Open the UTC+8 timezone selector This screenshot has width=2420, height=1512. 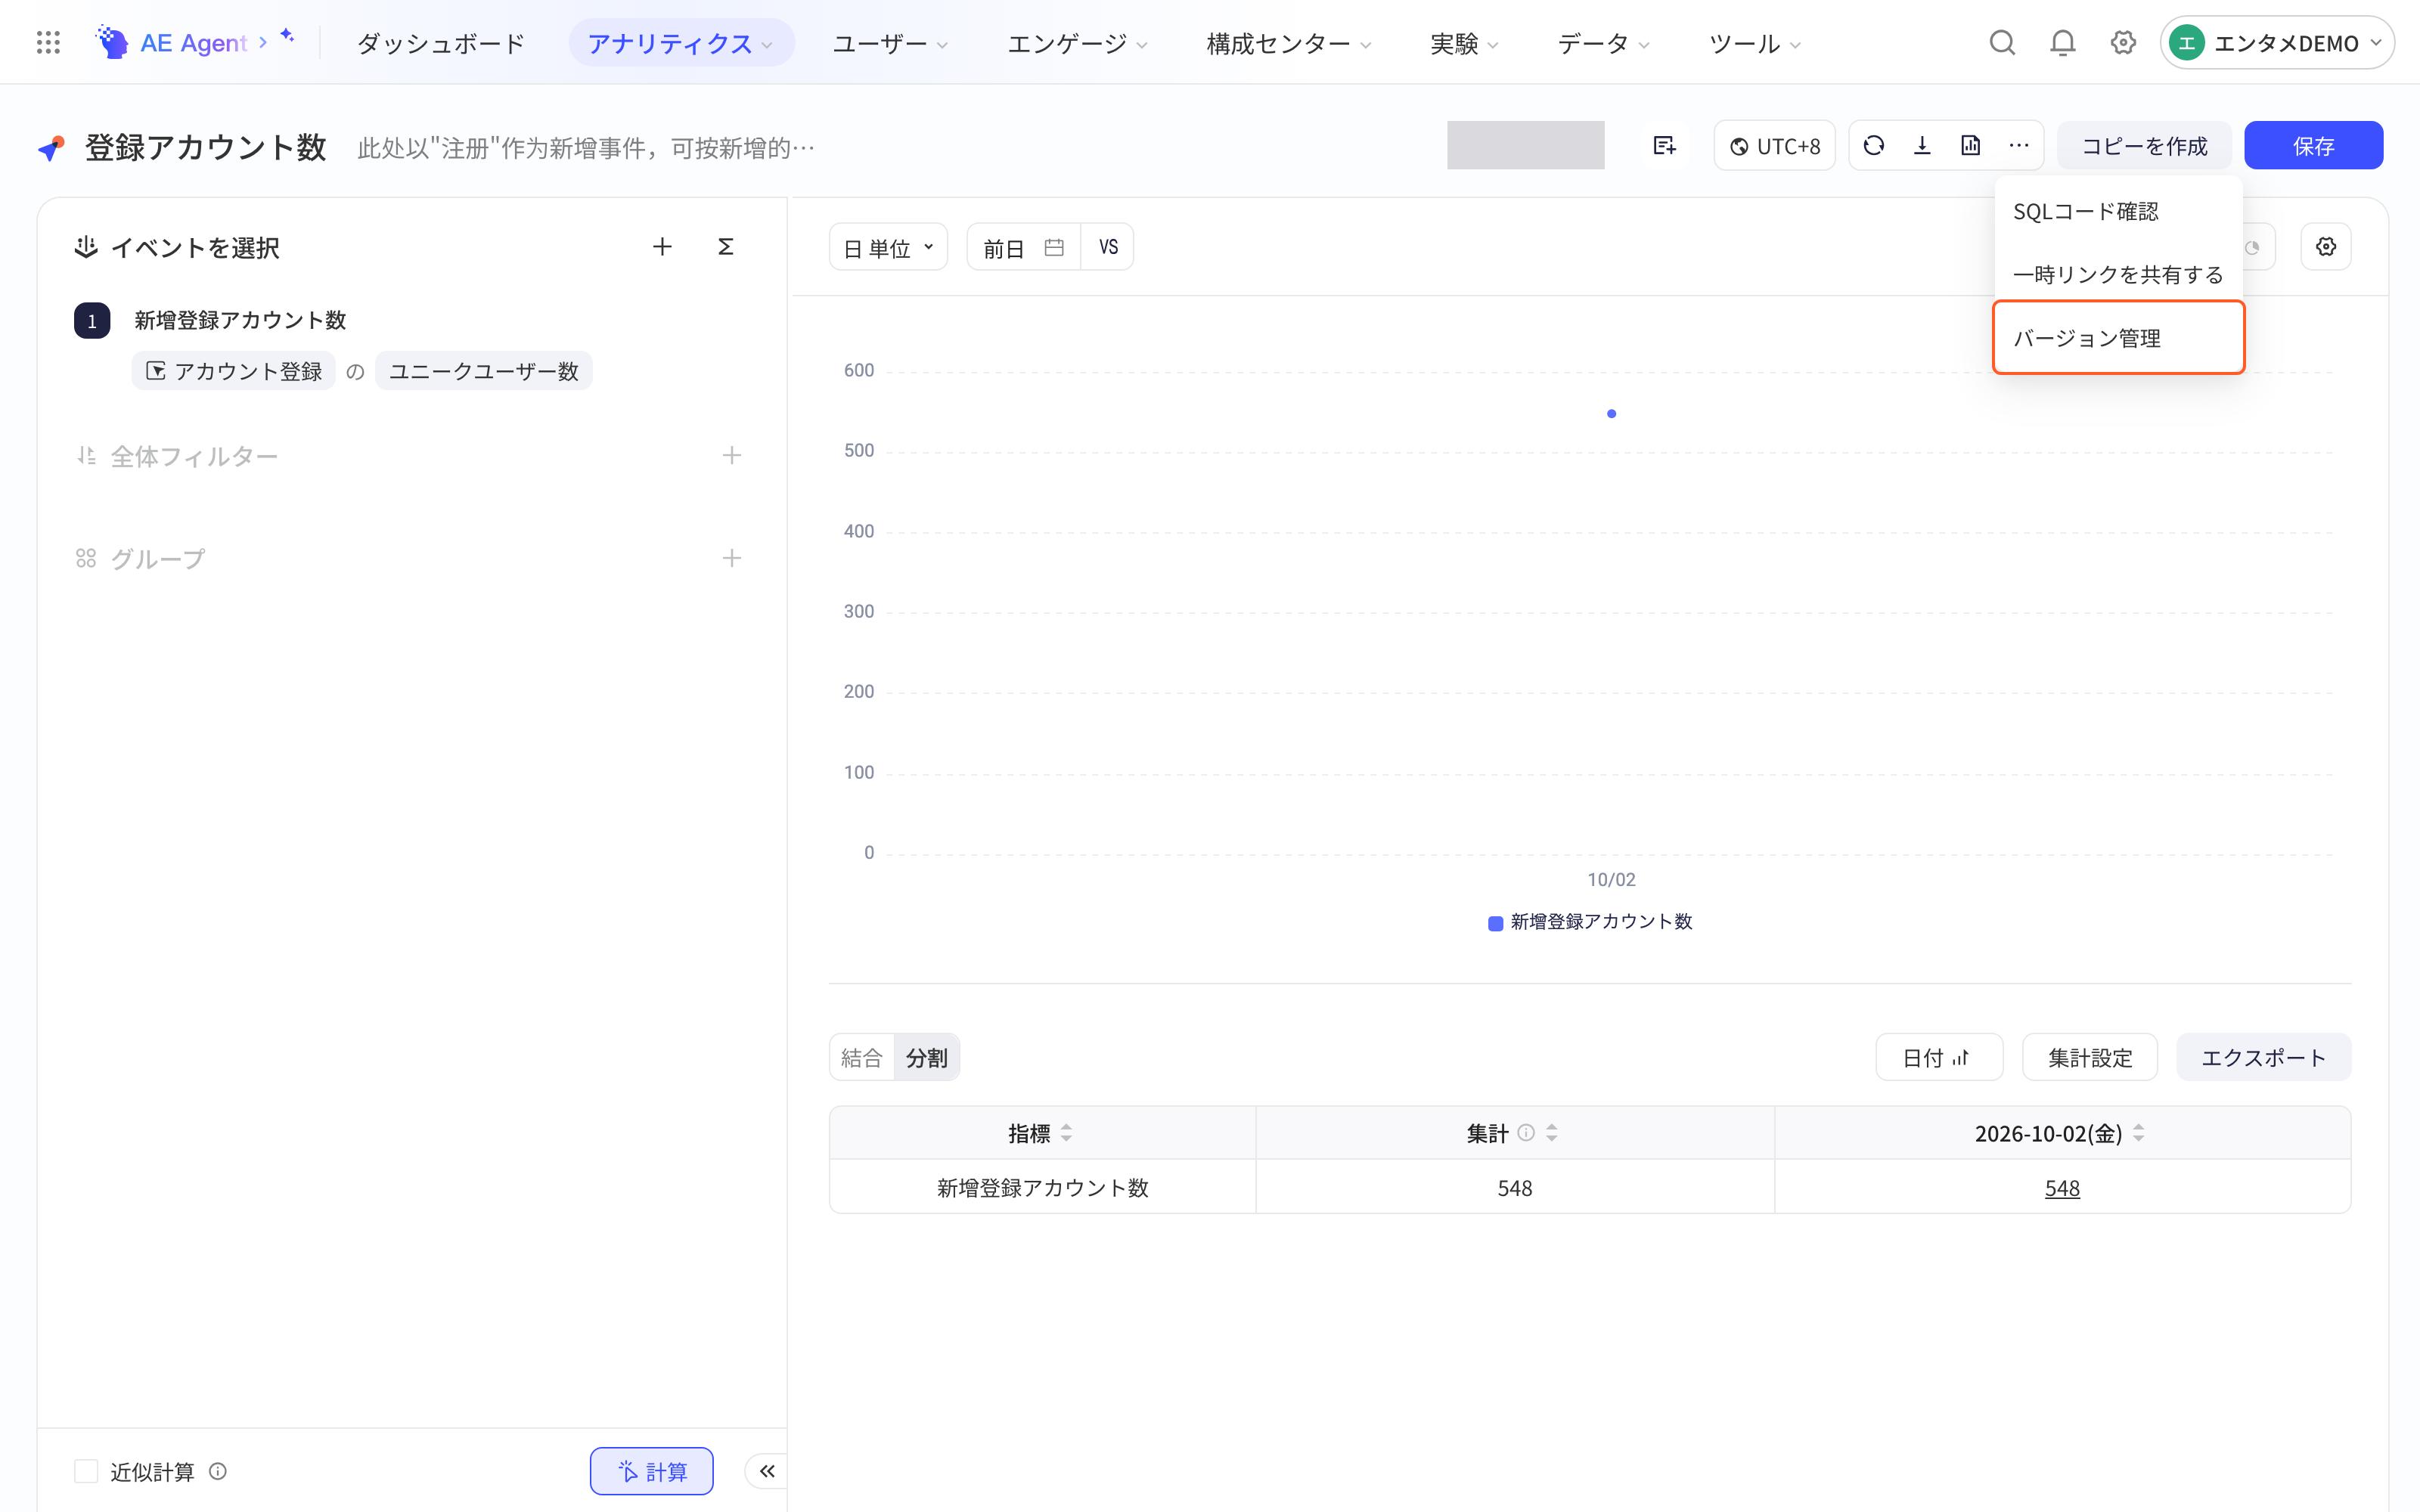(x=1774, y=146)
